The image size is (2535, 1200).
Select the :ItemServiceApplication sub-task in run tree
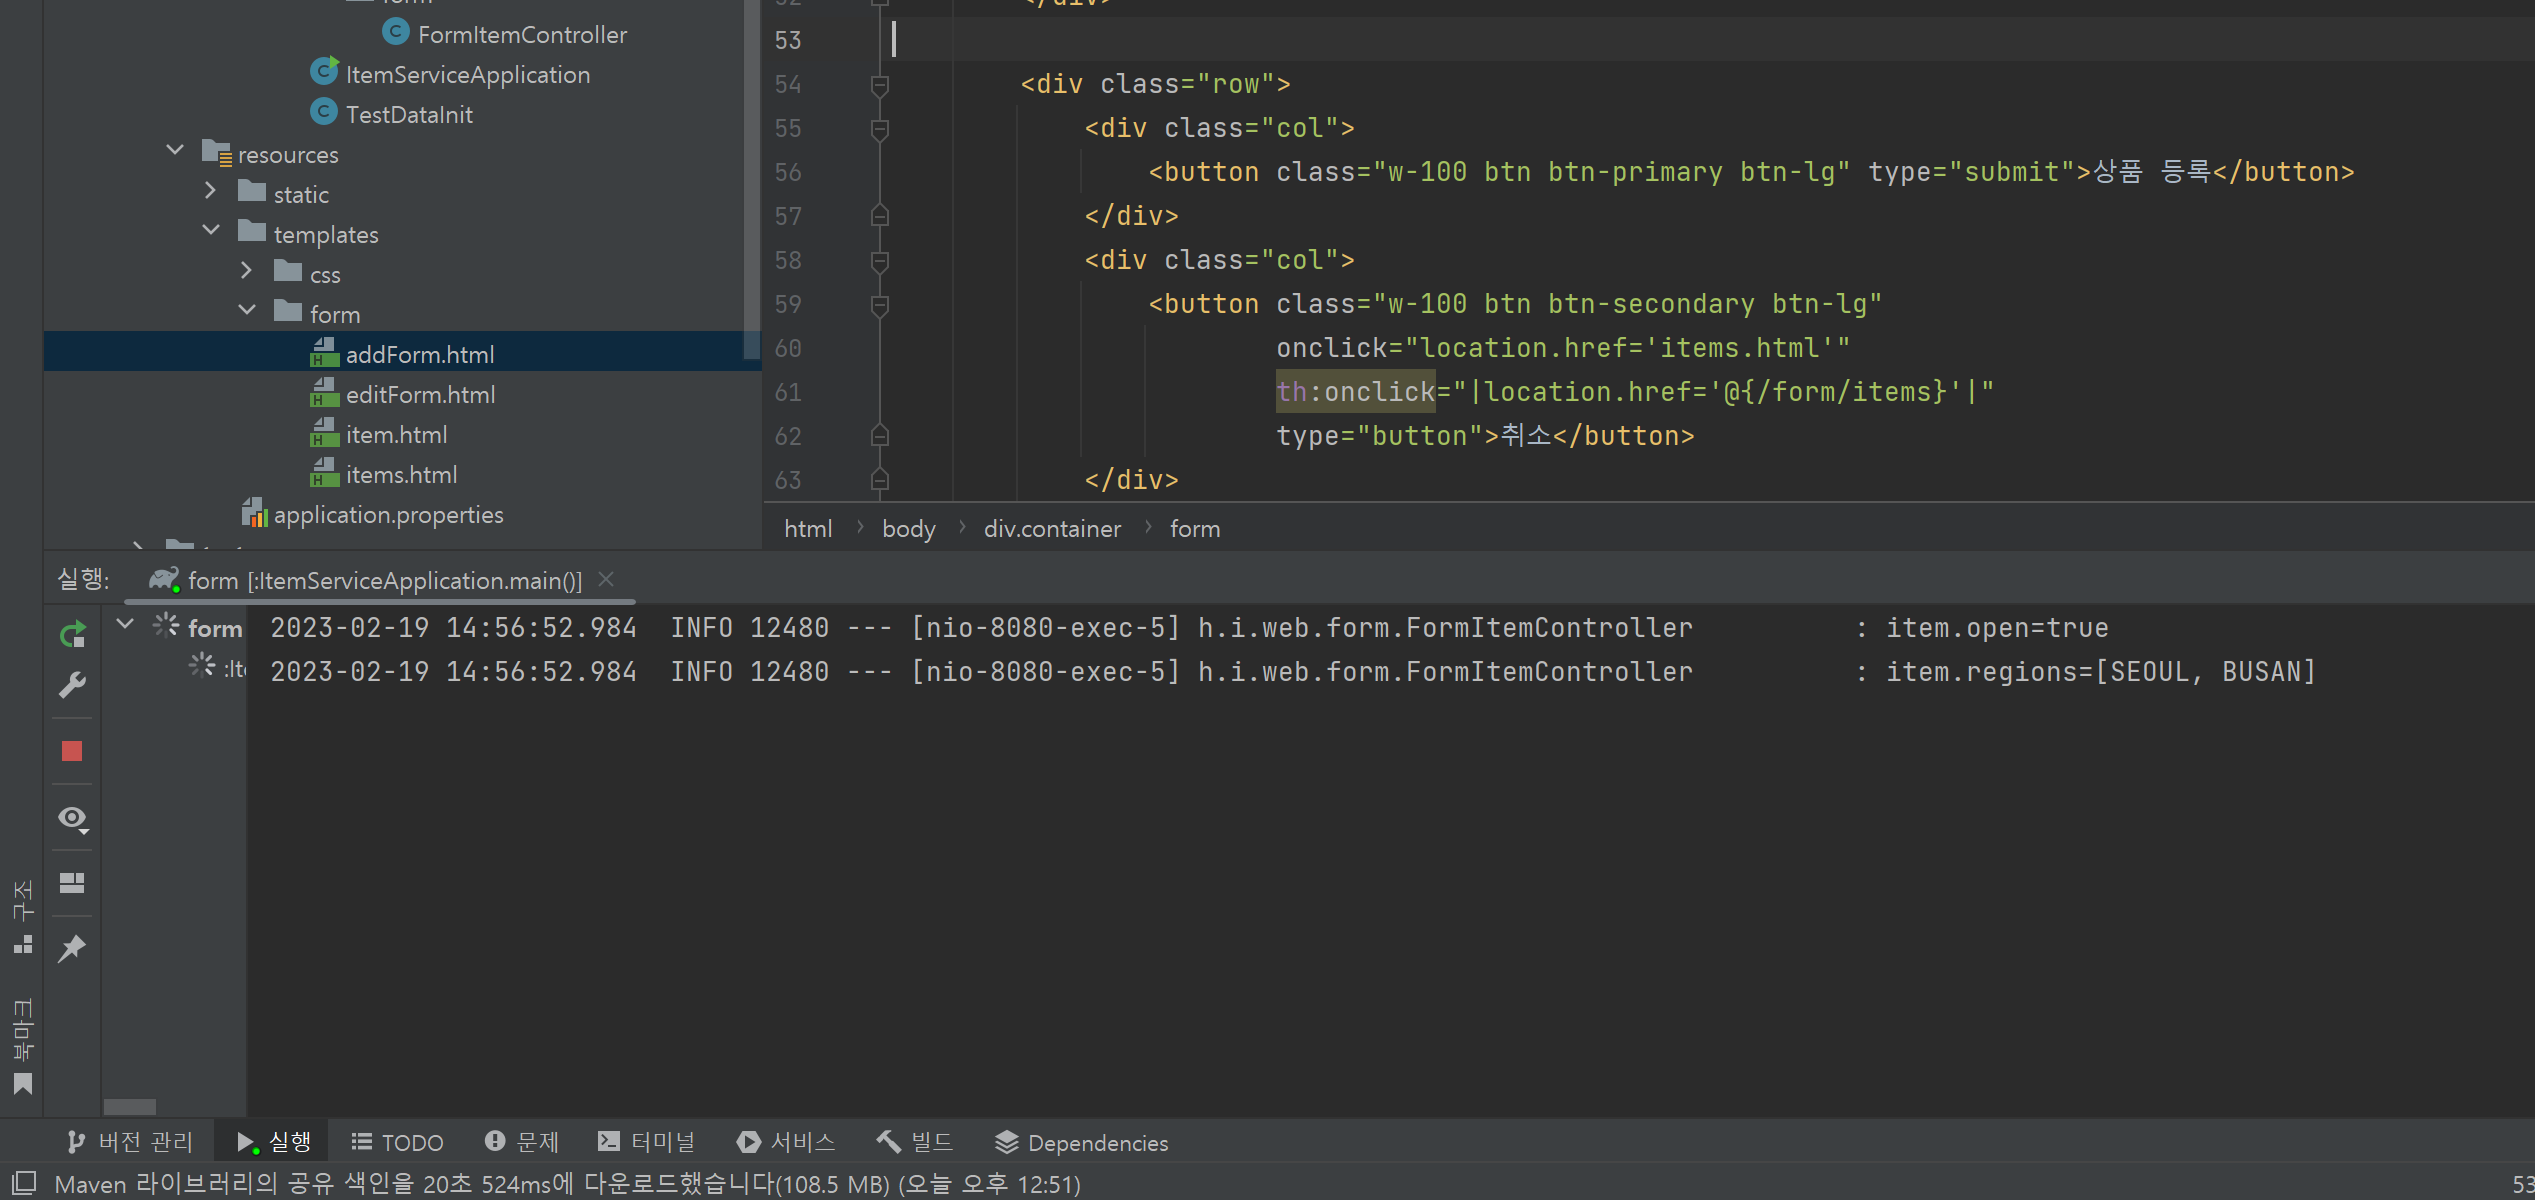pyautogui.click(x=217, y=669)
